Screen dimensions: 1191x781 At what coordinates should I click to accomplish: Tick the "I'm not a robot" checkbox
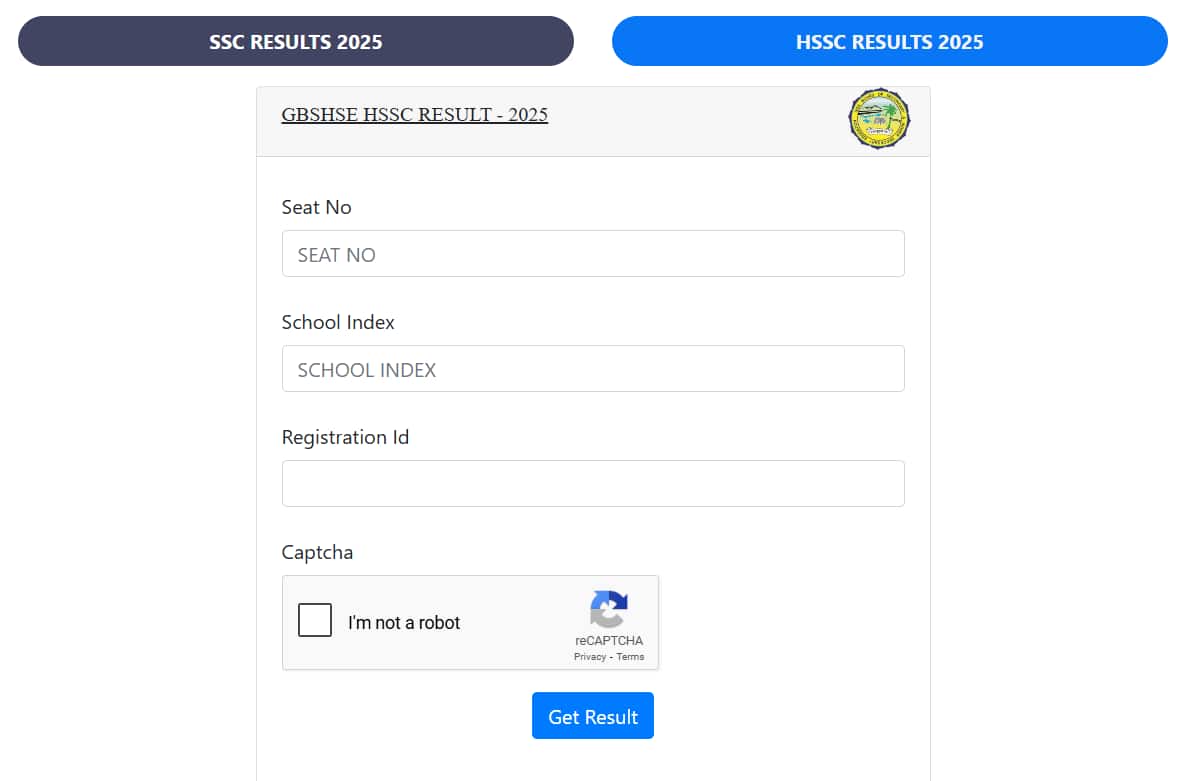click(315, 621)
